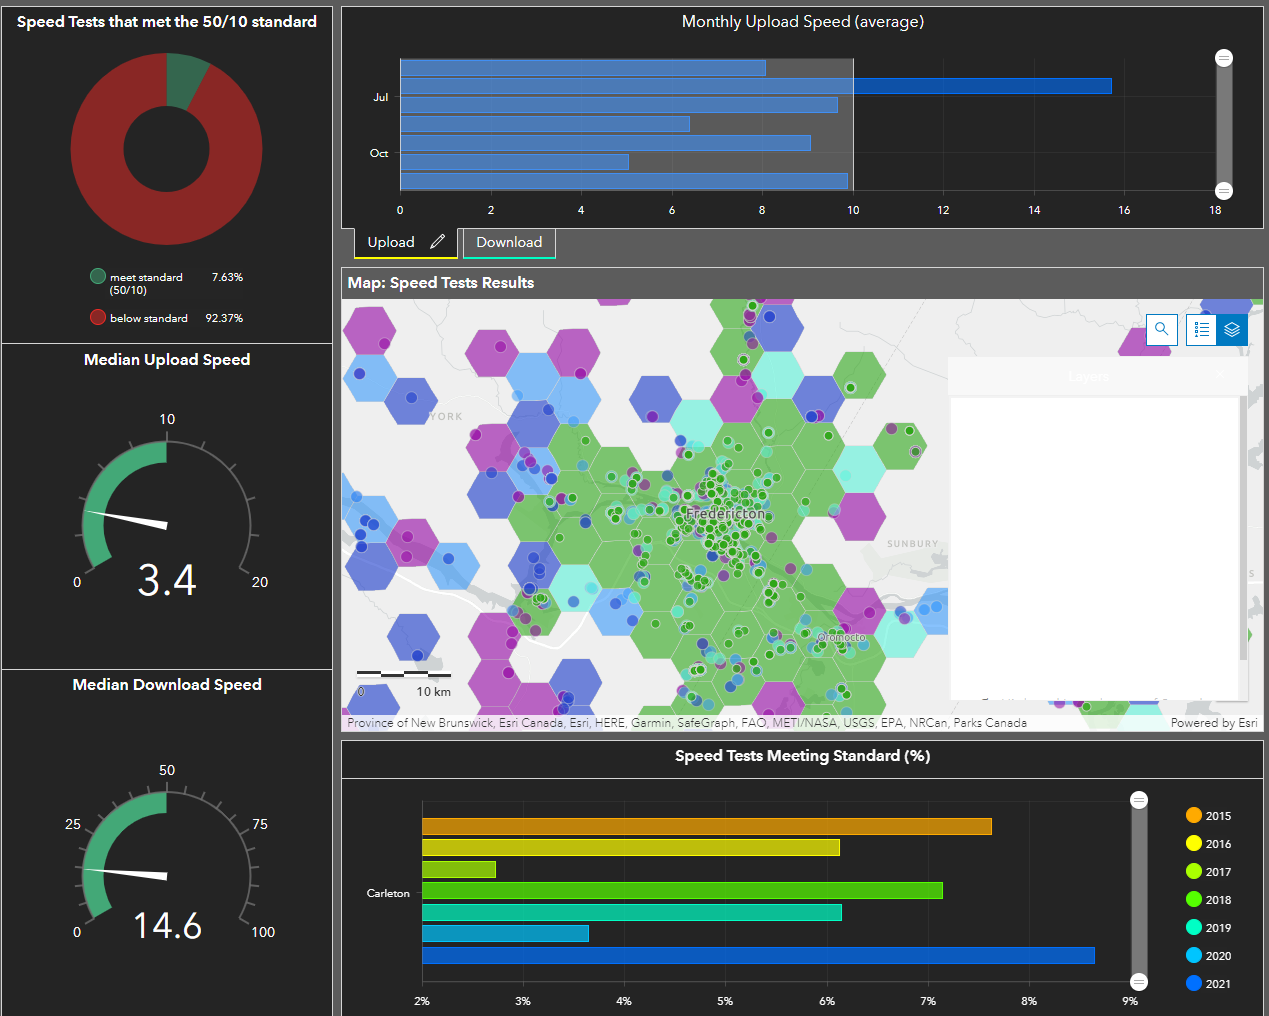
Task: Click the bottom handle of upload chart scrollbar
Action: click(1224, 190)
